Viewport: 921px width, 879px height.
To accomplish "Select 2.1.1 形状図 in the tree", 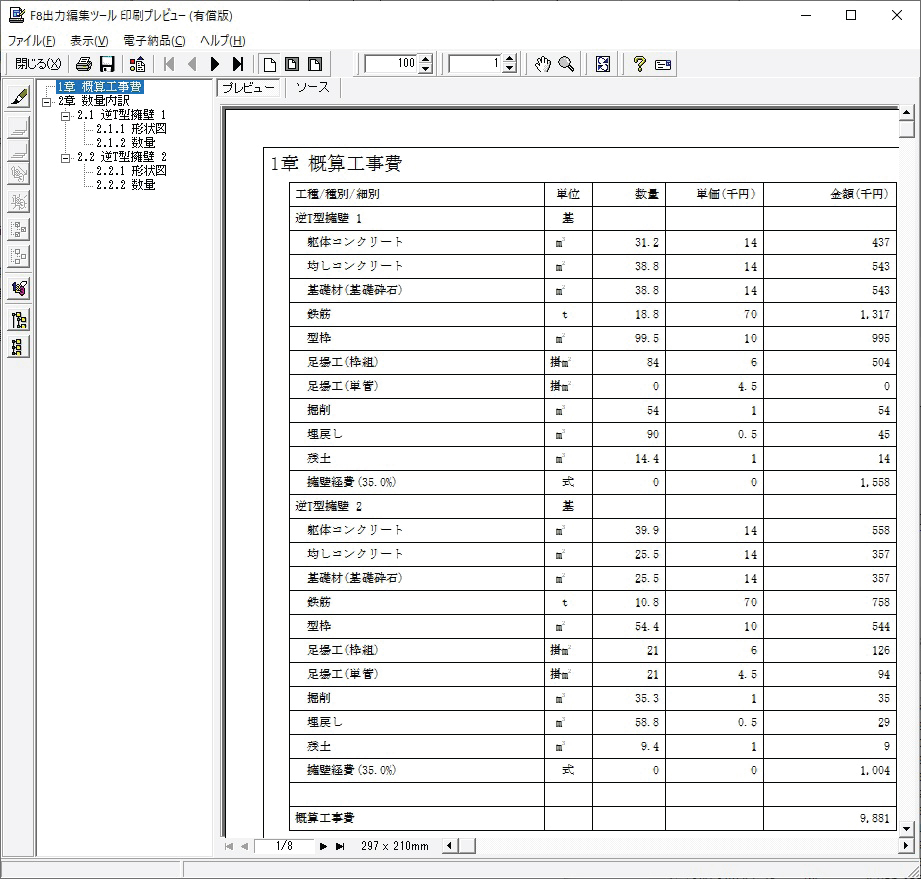I will point(131,129).
